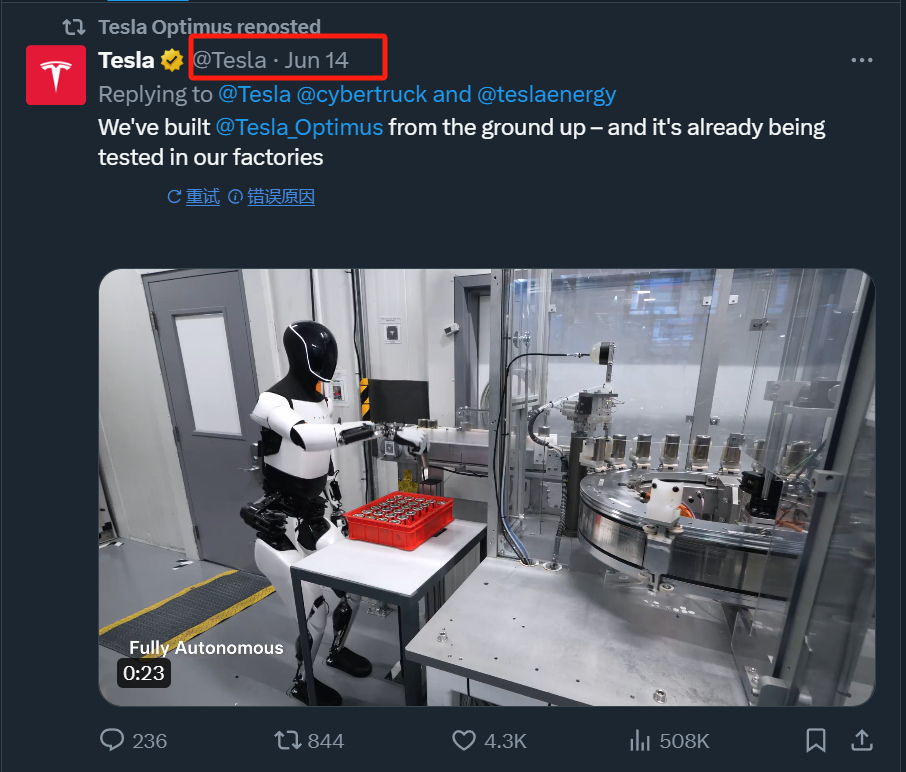Image resolution: width=906 pixels, height=772 pixels.
Task: Open the @teslaenergy profile link
Action: [x=546, y=95]
